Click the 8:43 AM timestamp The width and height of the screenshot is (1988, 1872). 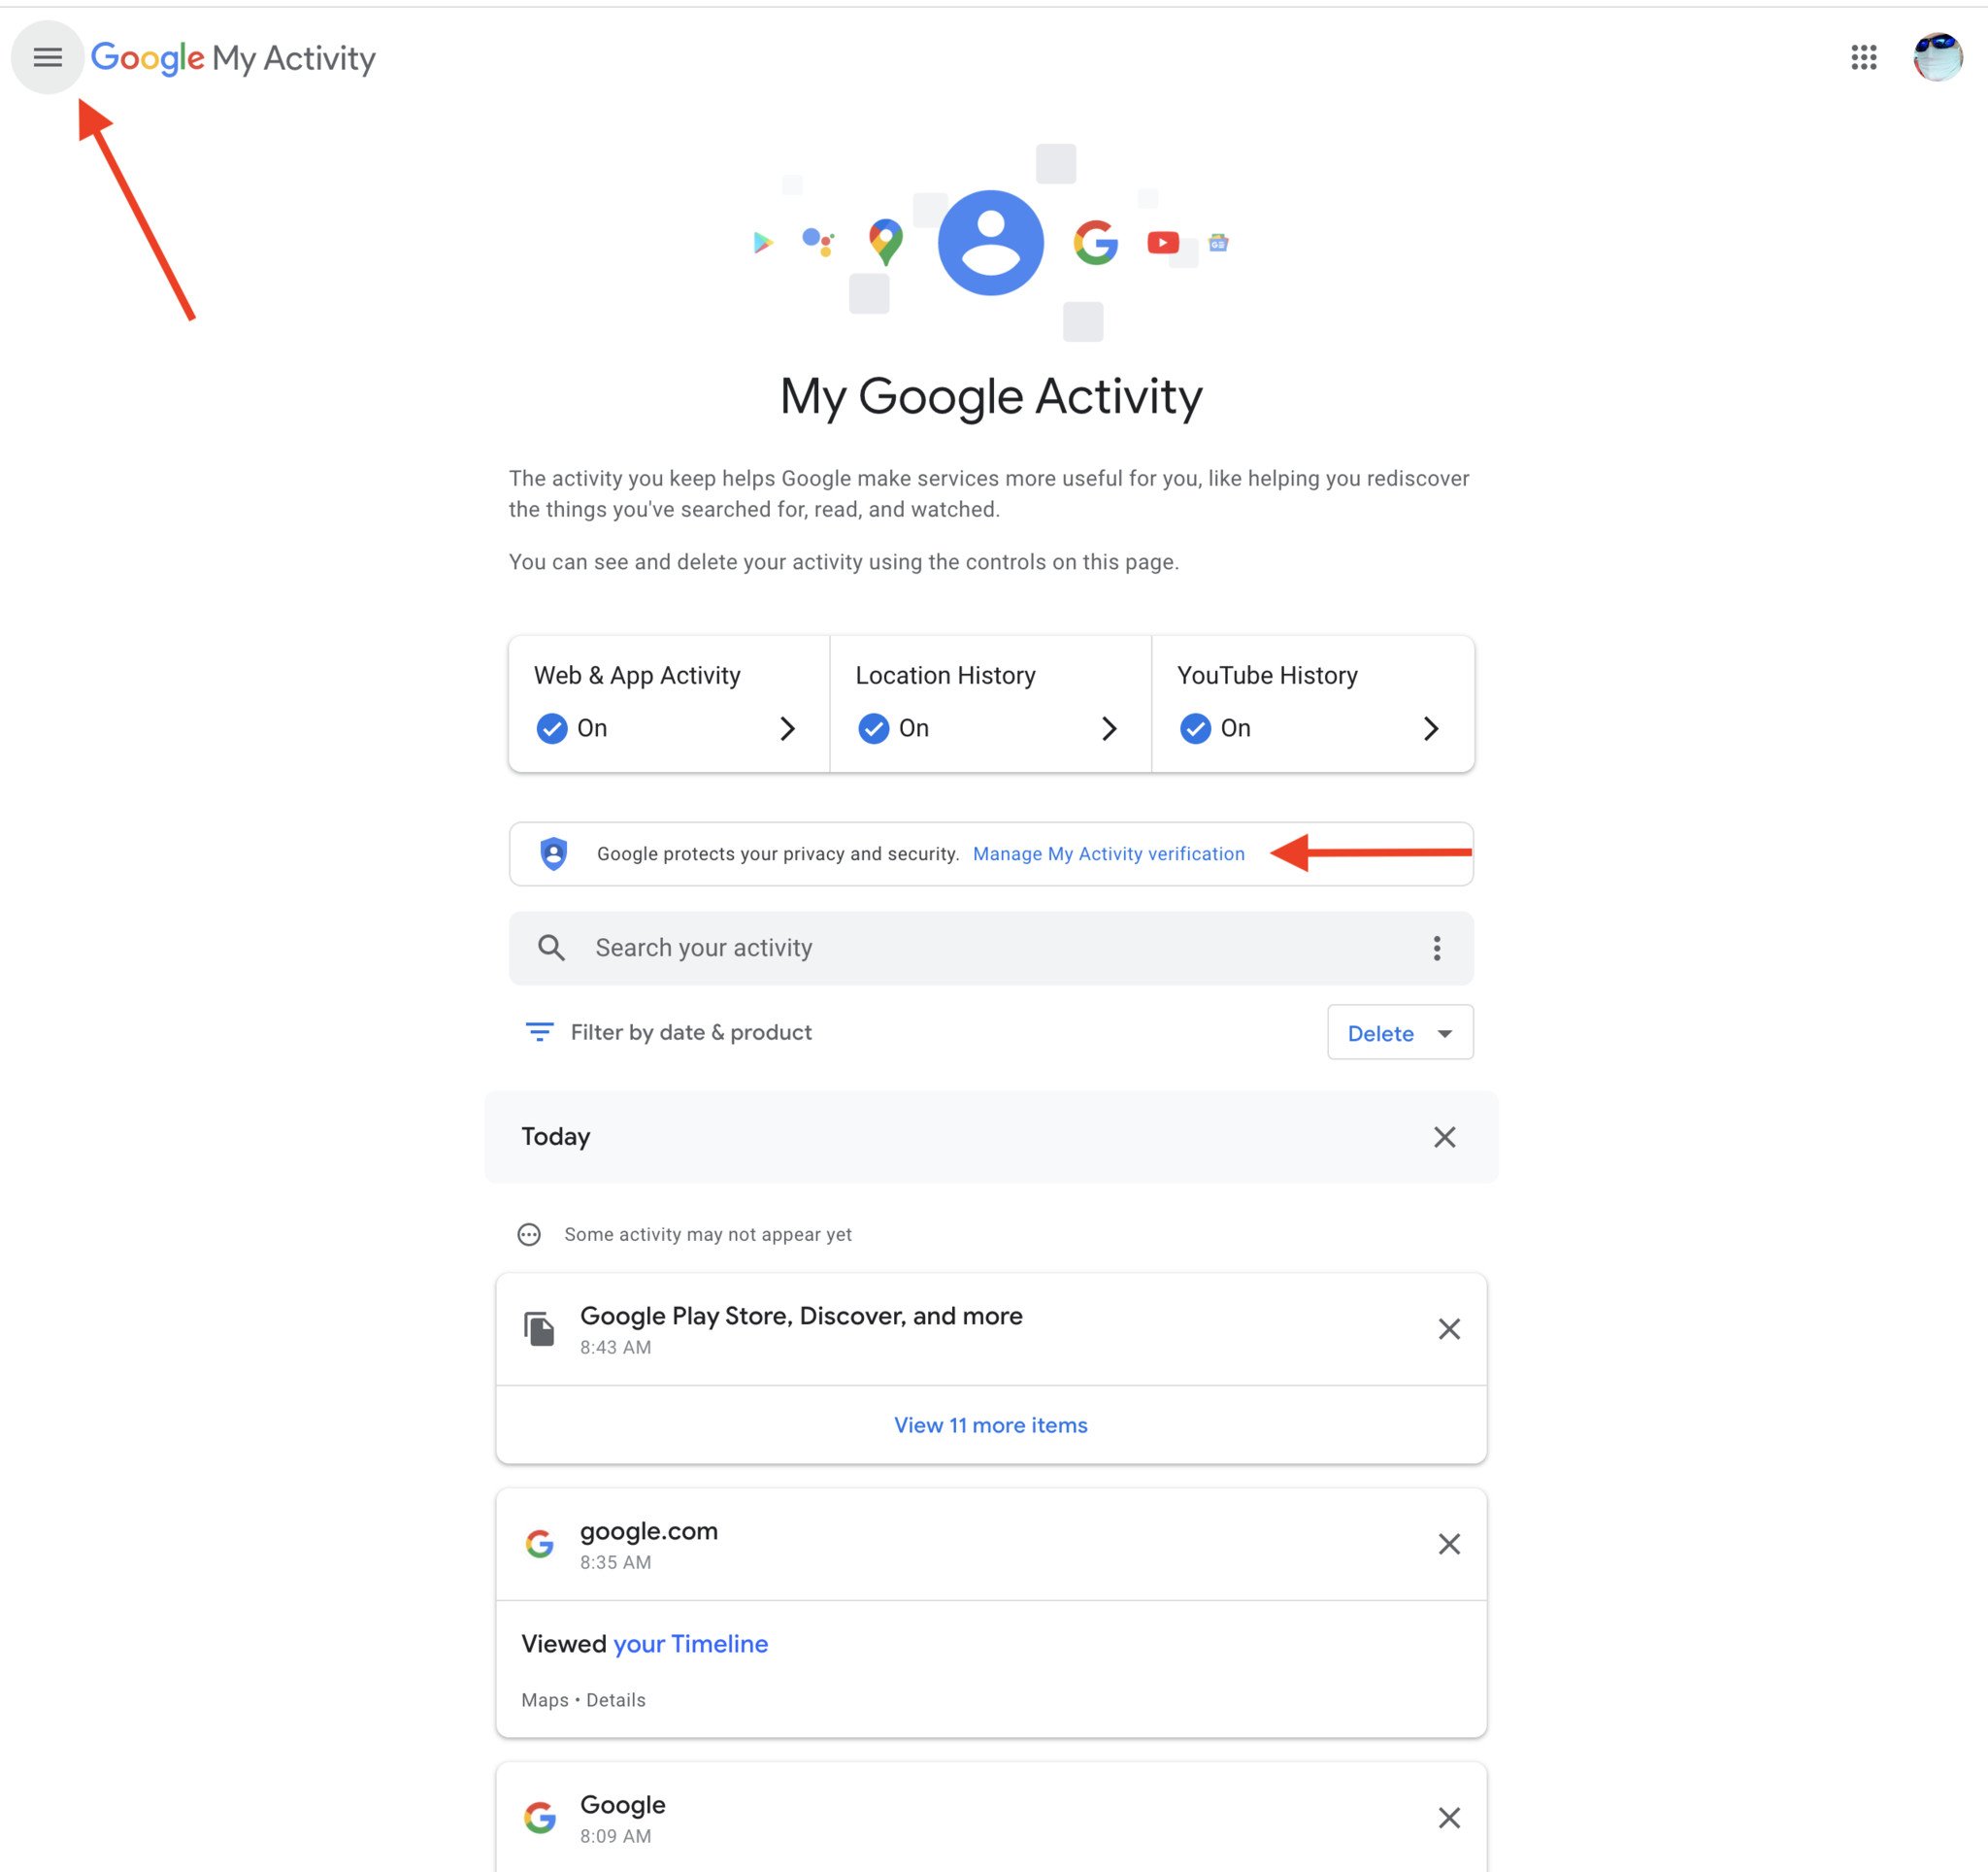click(615, 1347)
